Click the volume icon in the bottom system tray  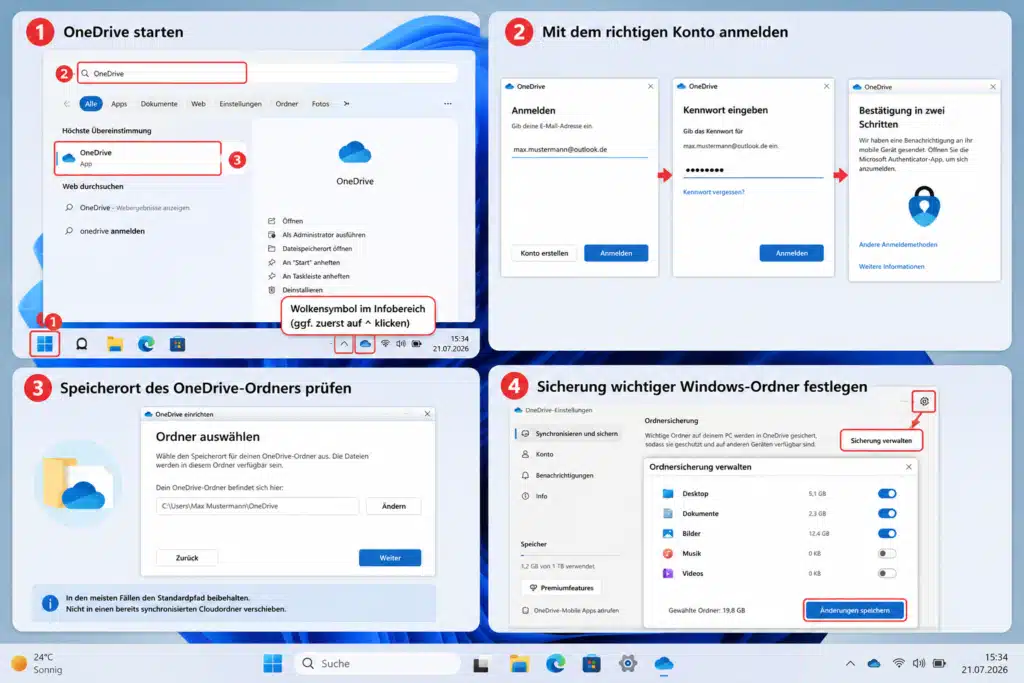pyautogui.click(x=919, y=663)
